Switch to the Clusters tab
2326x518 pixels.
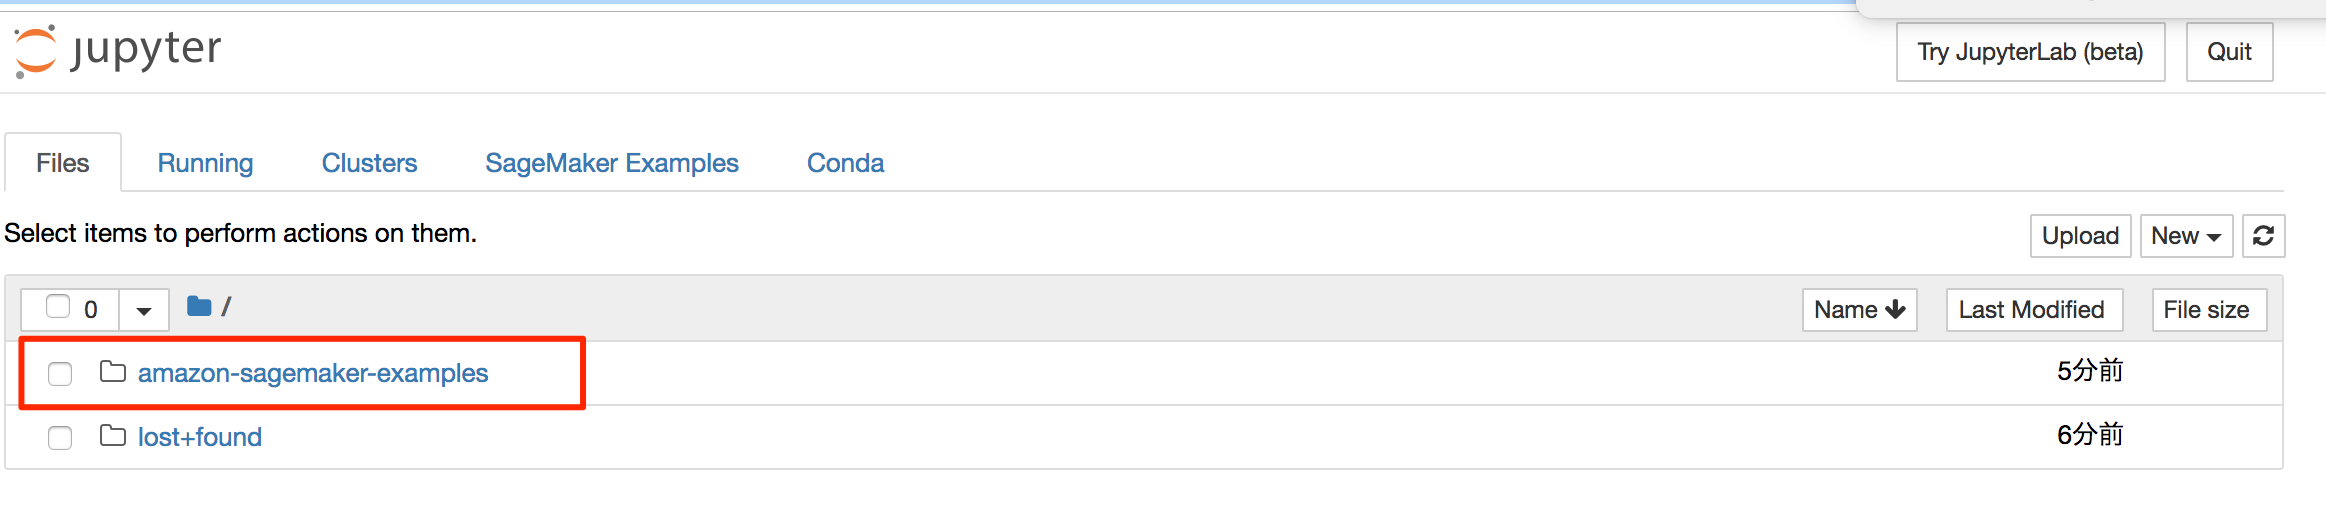tap(369, 163)
